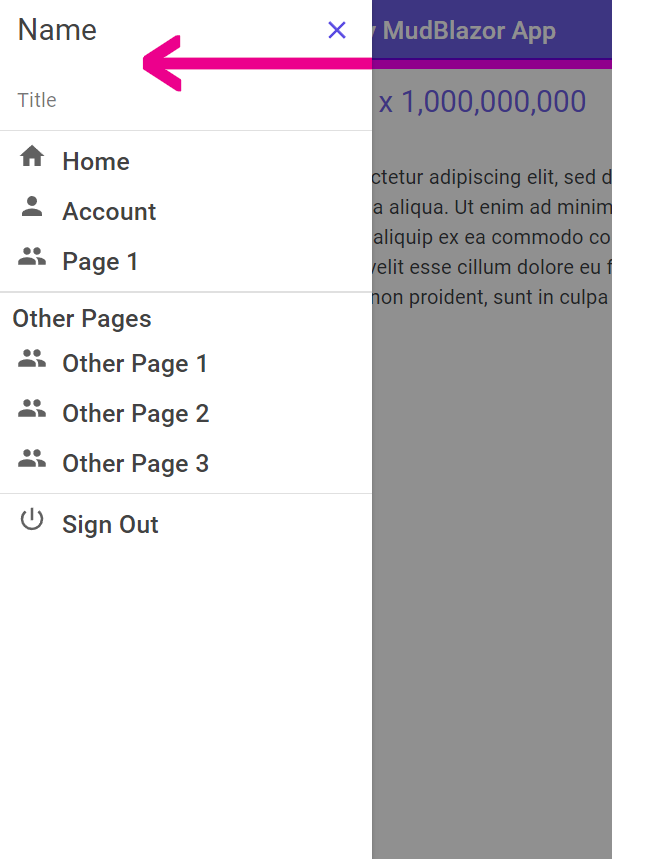Collapse the Other Pages section

pos(82,318)
